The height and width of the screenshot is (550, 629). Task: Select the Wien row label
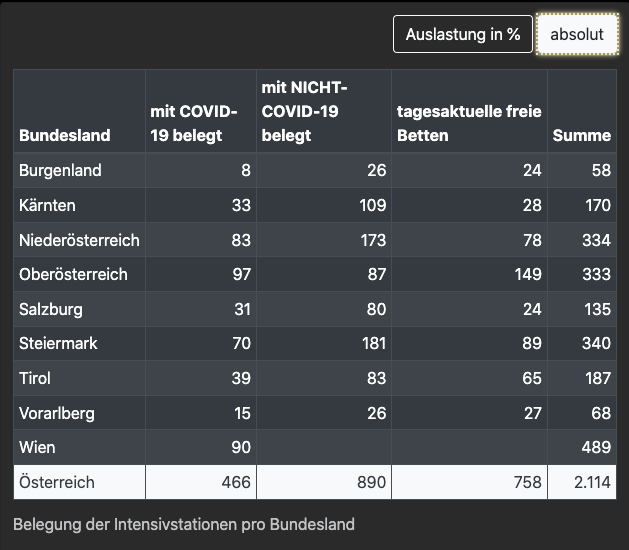[x=36, y=447]
